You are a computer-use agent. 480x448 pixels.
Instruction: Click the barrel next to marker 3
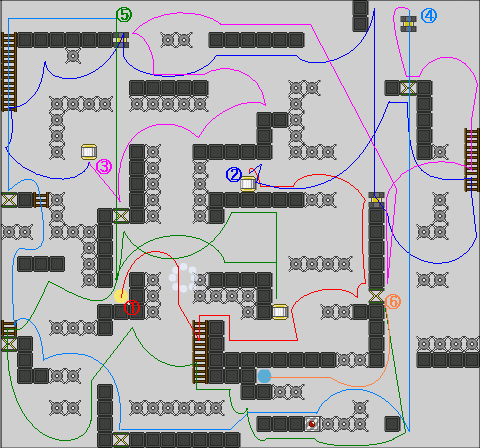89,152
